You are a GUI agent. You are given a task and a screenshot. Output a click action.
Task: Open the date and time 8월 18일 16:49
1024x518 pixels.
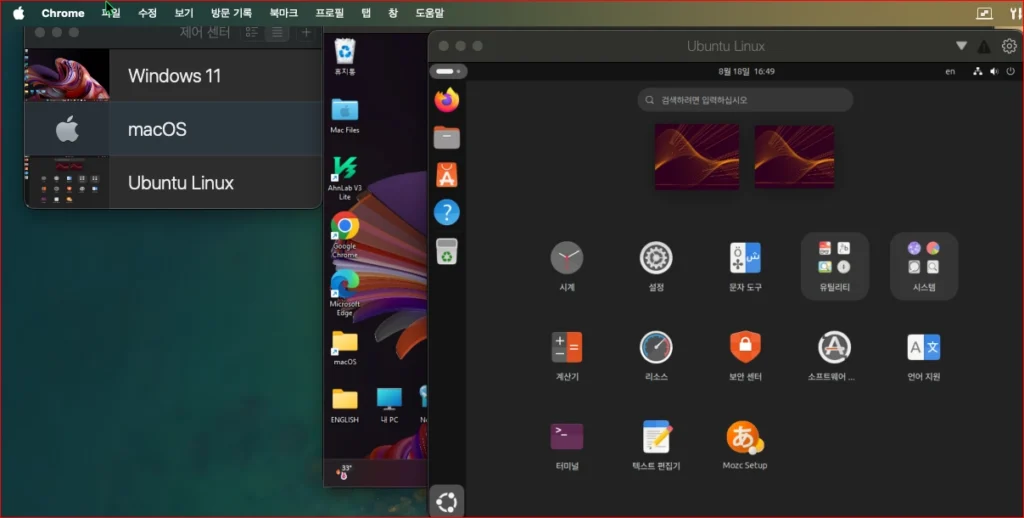746,71
